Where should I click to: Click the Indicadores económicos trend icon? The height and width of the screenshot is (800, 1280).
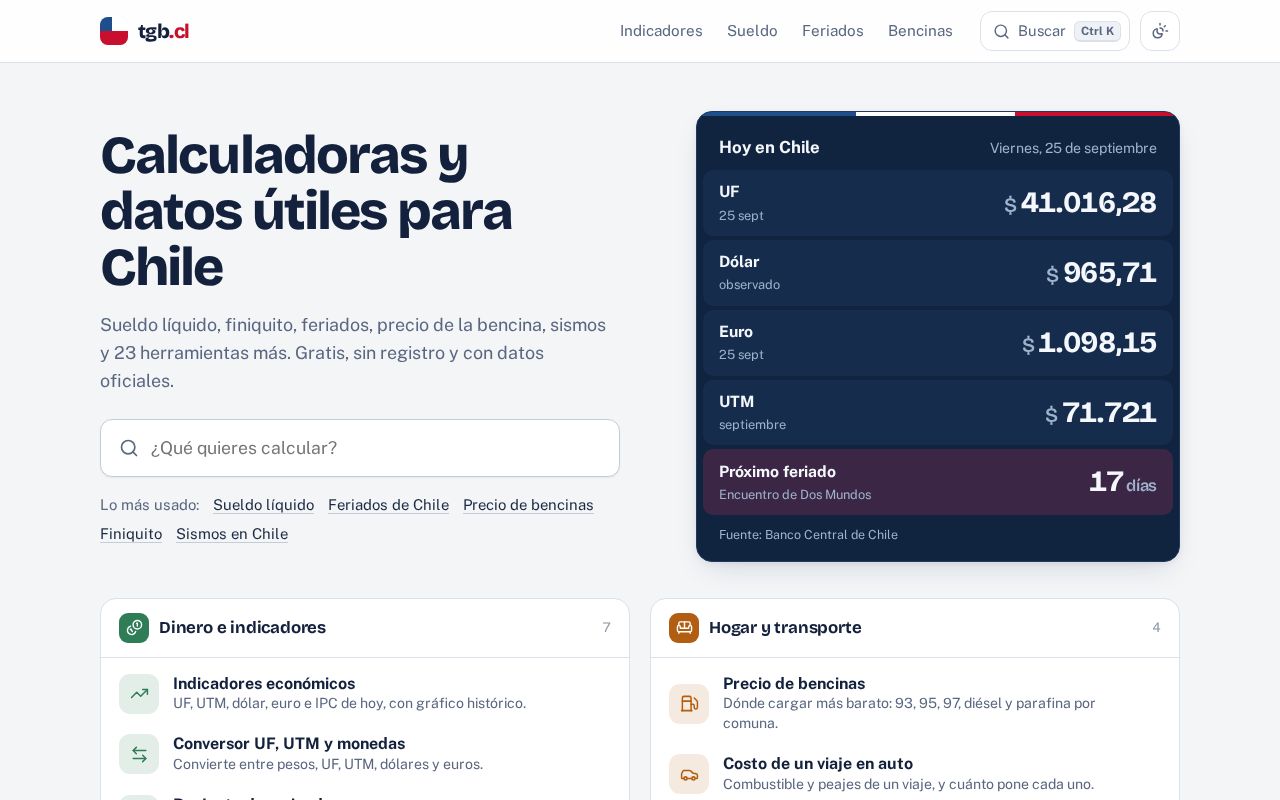coord(139,694)
